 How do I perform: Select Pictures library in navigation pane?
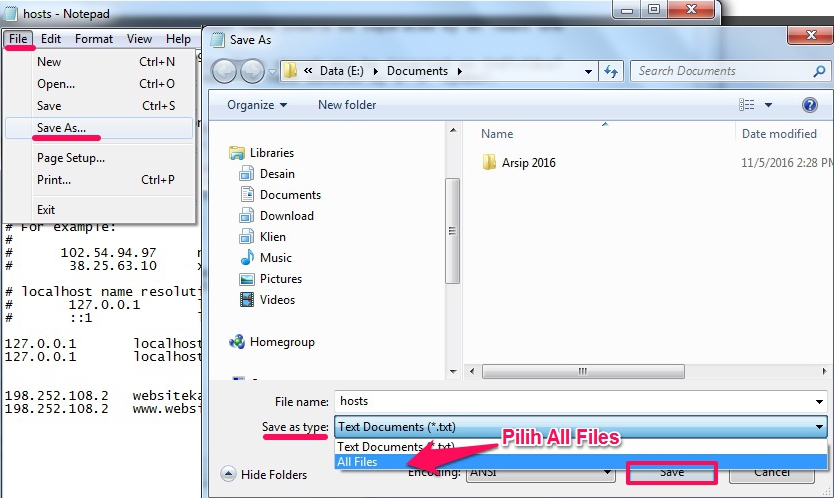point(280,279)
